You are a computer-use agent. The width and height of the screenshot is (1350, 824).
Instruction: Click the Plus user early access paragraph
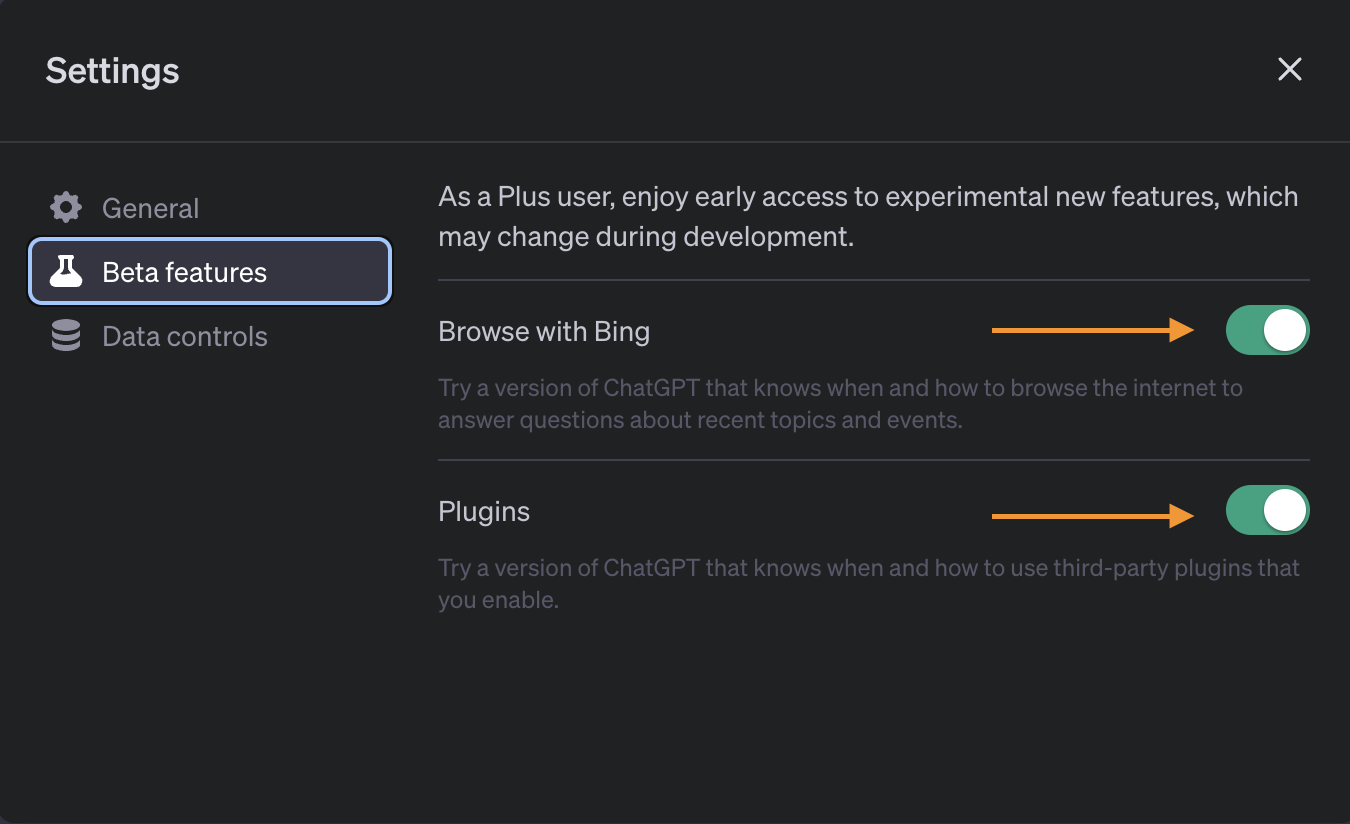[x=868, y=217]
